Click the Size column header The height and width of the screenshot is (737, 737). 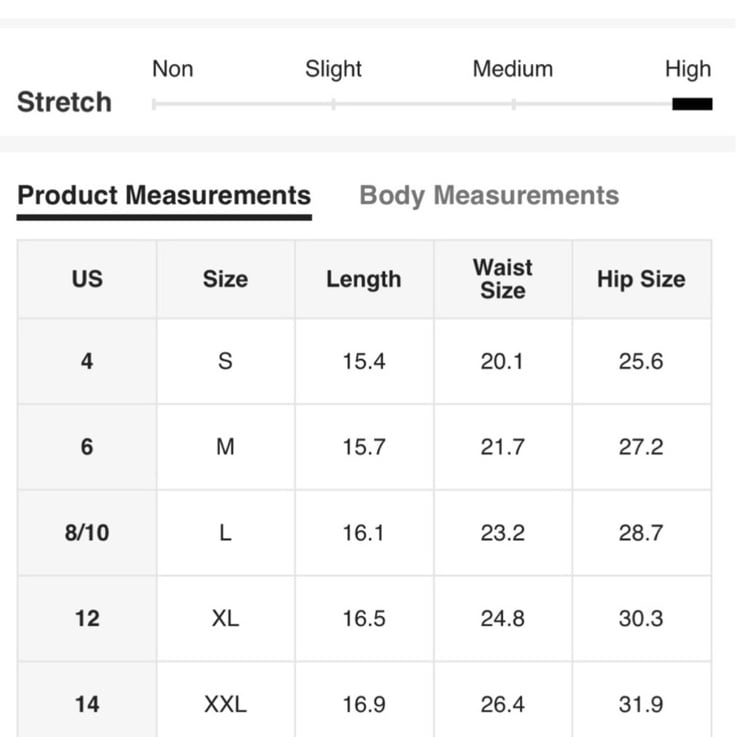click(226, 279)
